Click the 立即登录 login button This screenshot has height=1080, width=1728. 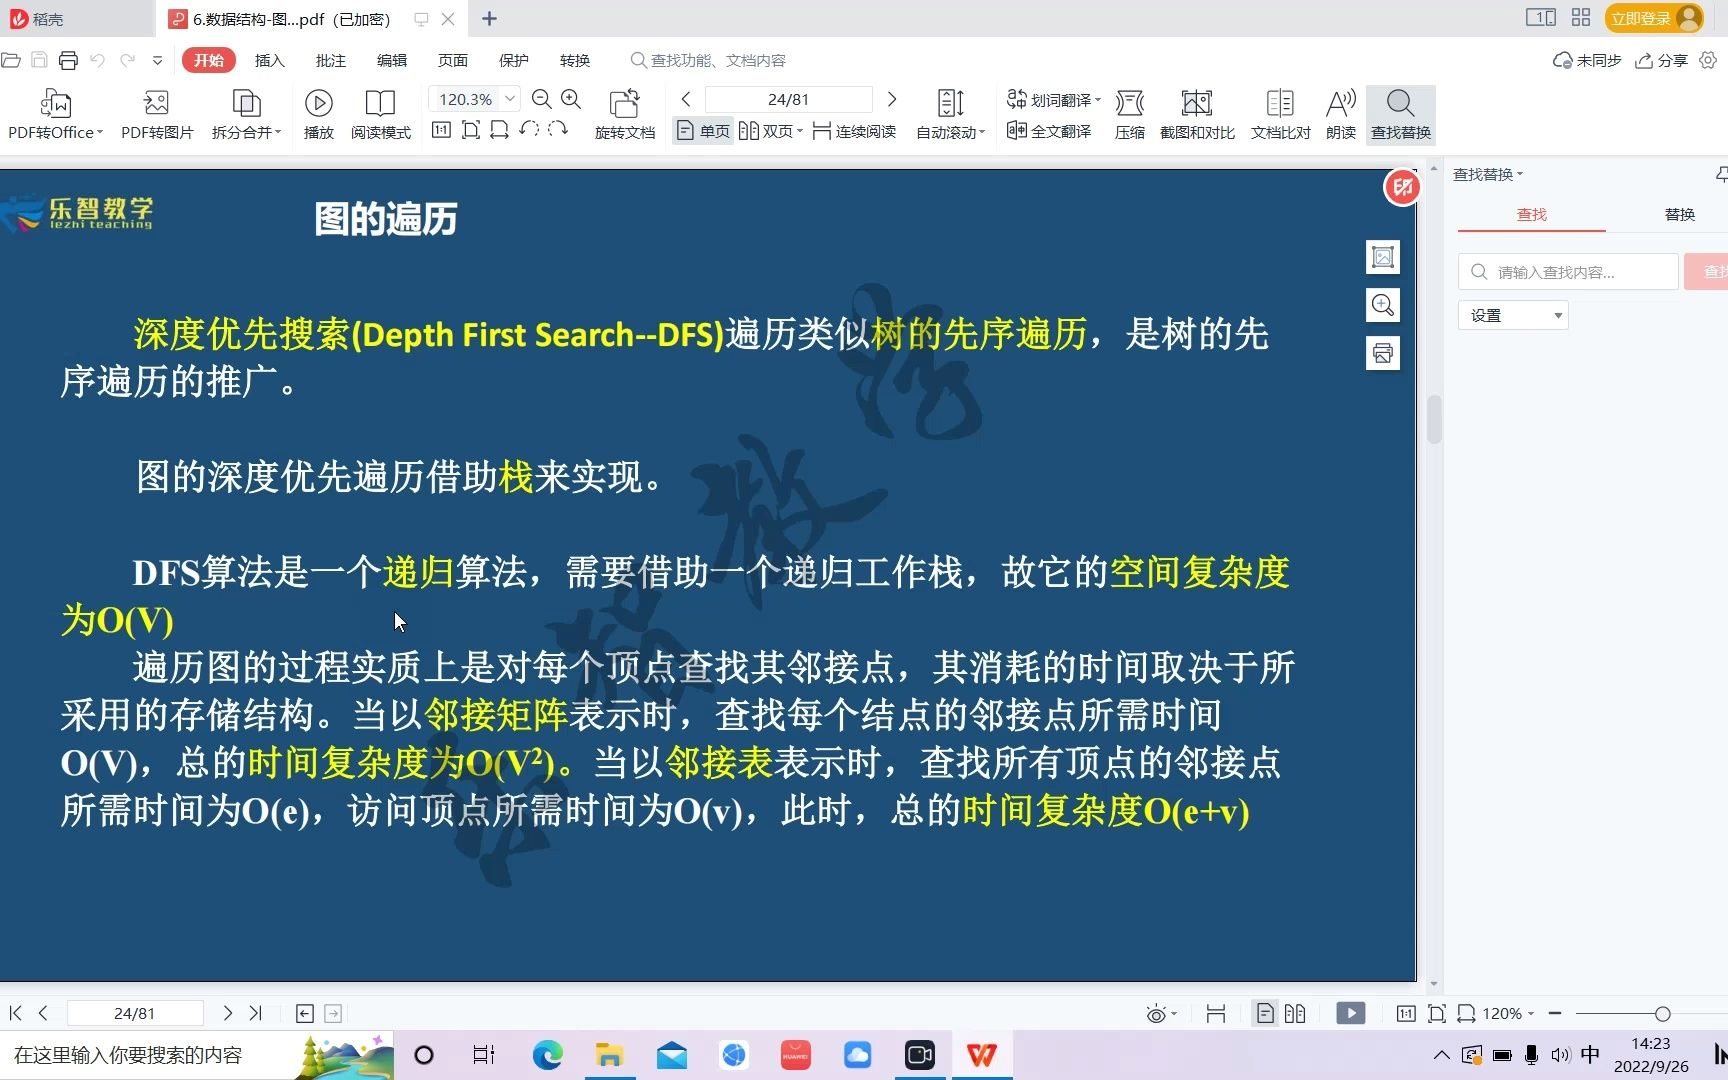click(x=1644, y=18)
